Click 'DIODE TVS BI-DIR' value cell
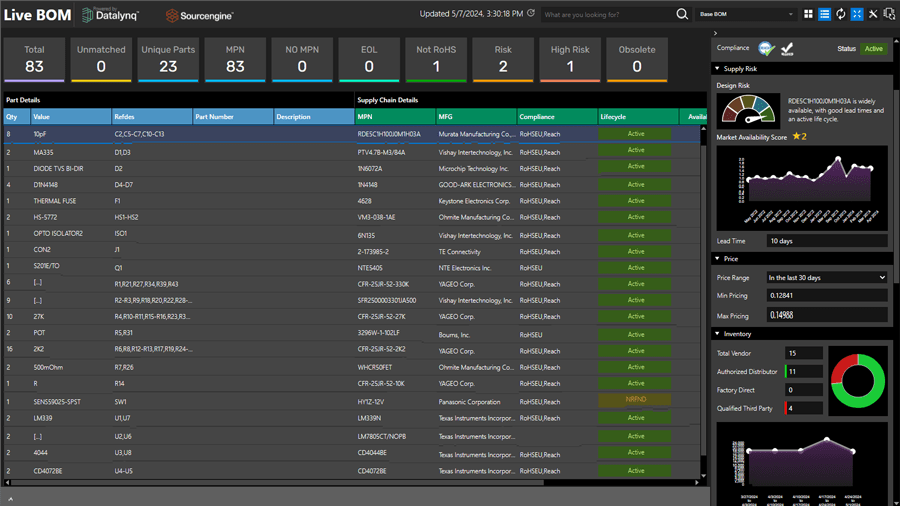 [58, 169]
